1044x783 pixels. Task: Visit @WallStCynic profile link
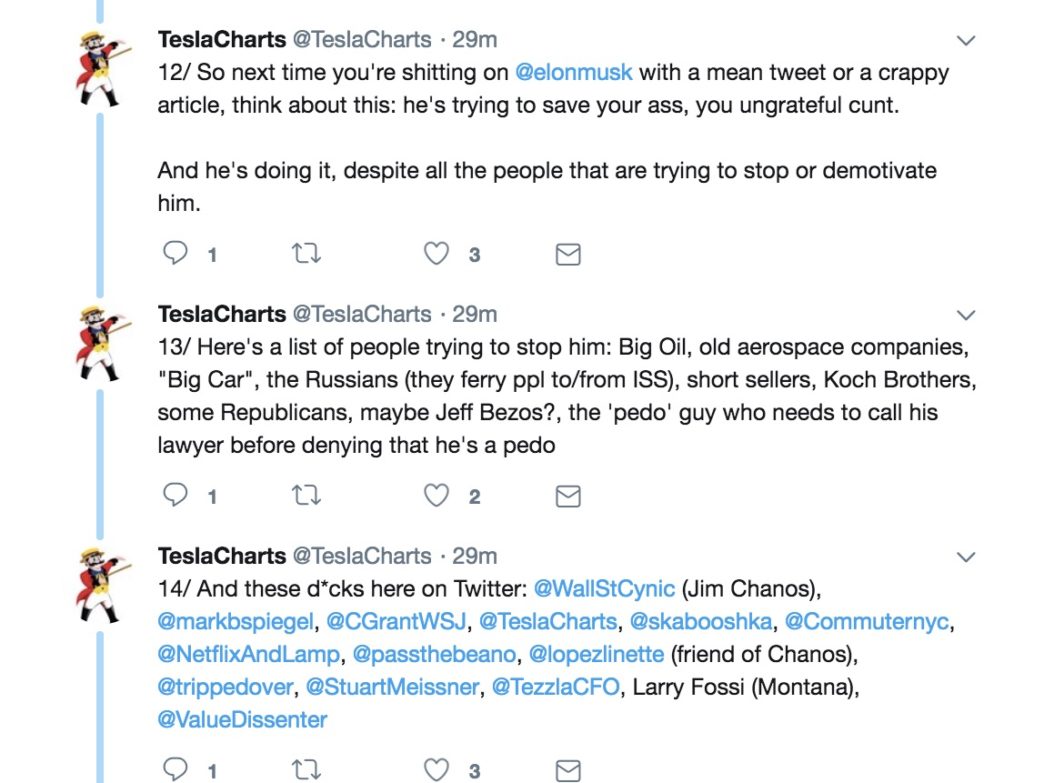pyautogui.click(x=605, y=589)
